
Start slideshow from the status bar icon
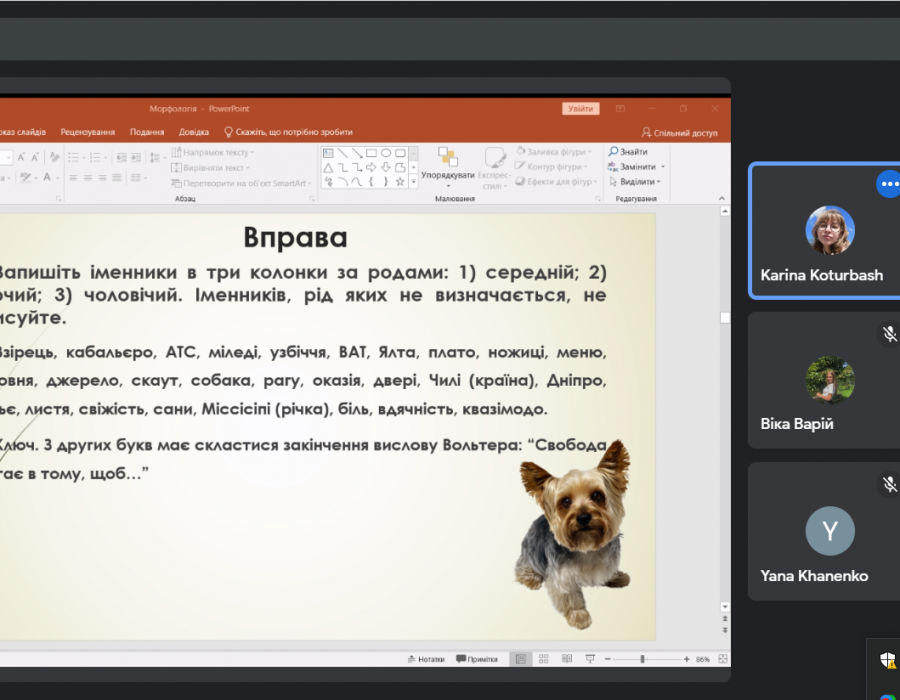click(x=590, y=659)
